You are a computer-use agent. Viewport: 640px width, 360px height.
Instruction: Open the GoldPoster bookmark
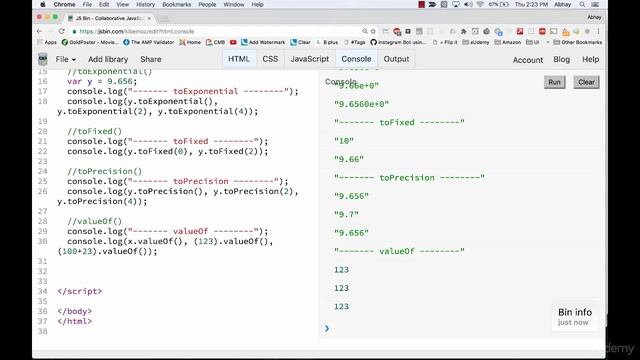point(89,42)
